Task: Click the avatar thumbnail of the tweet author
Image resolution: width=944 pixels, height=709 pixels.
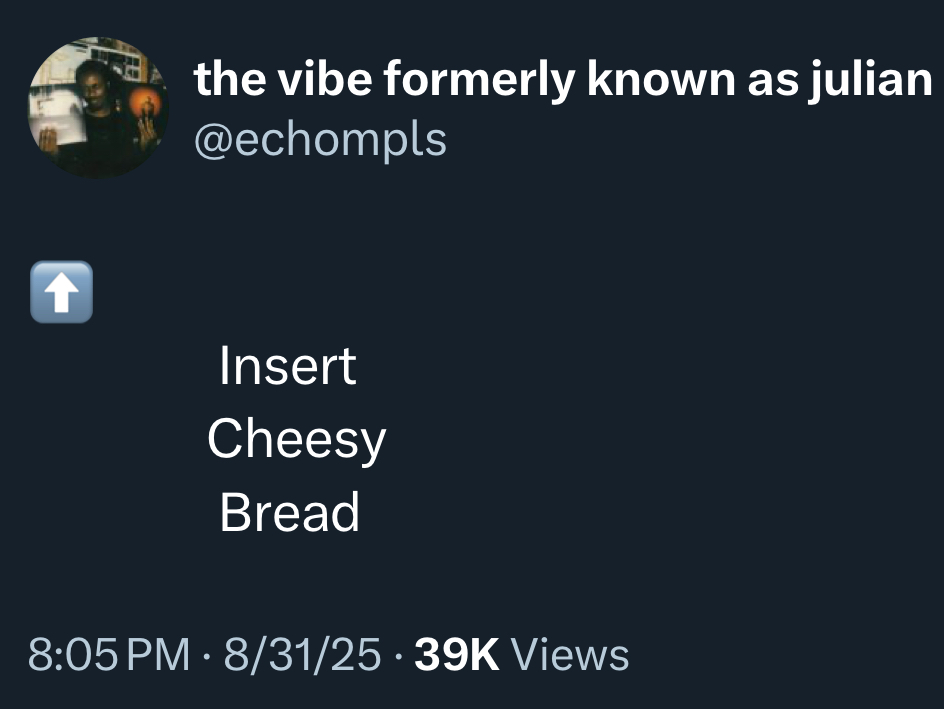Action: pyautogui.click(x=97, y=106)
